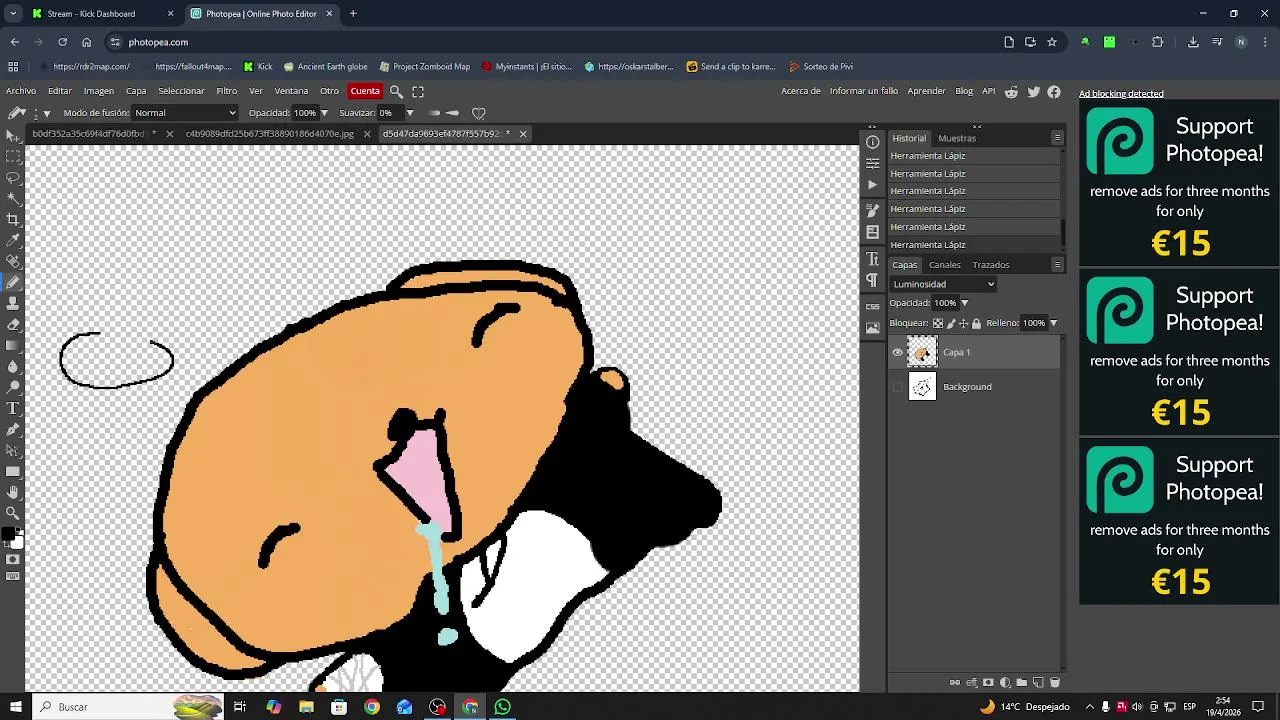
Task: Open the pencil tool preset dropdown arrow
Action: click(46, 114)
